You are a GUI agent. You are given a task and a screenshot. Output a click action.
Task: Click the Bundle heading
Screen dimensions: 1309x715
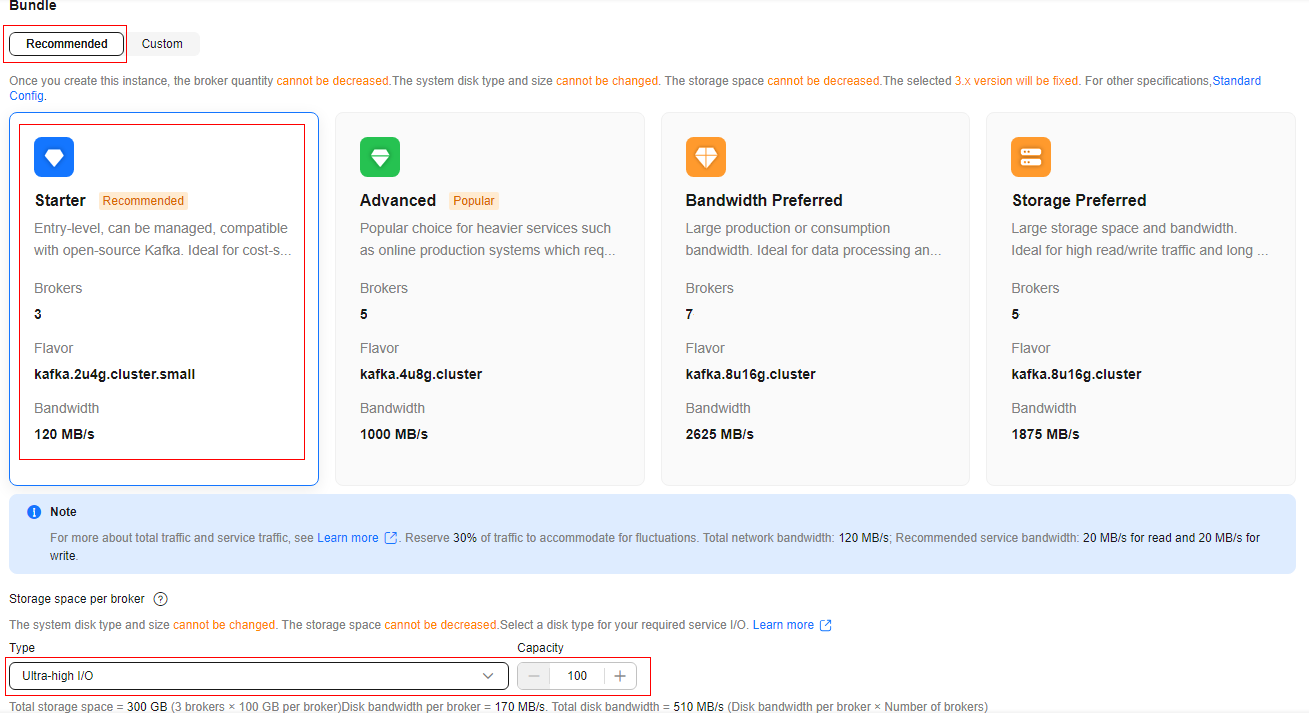tap(33, 6)
